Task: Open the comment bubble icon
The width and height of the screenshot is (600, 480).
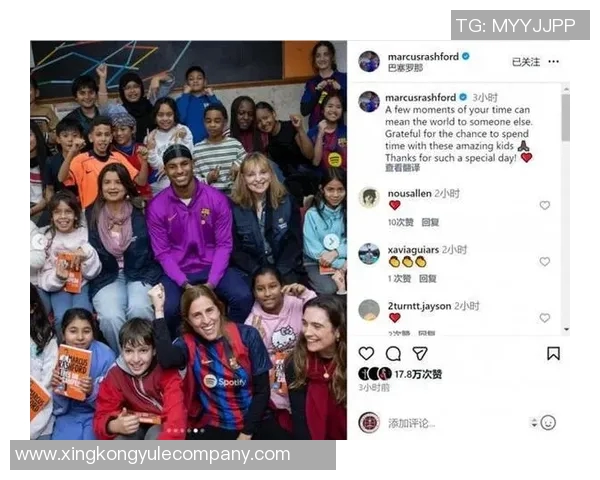Action: [393, 354]
